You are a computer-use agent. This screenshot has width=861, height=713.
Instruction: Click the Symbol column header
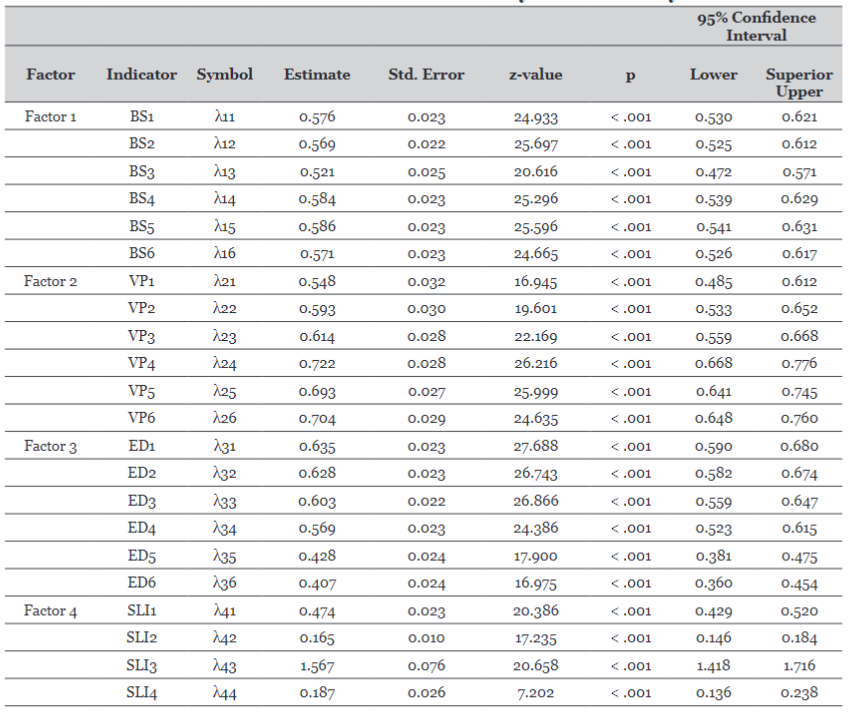(224, 75)
